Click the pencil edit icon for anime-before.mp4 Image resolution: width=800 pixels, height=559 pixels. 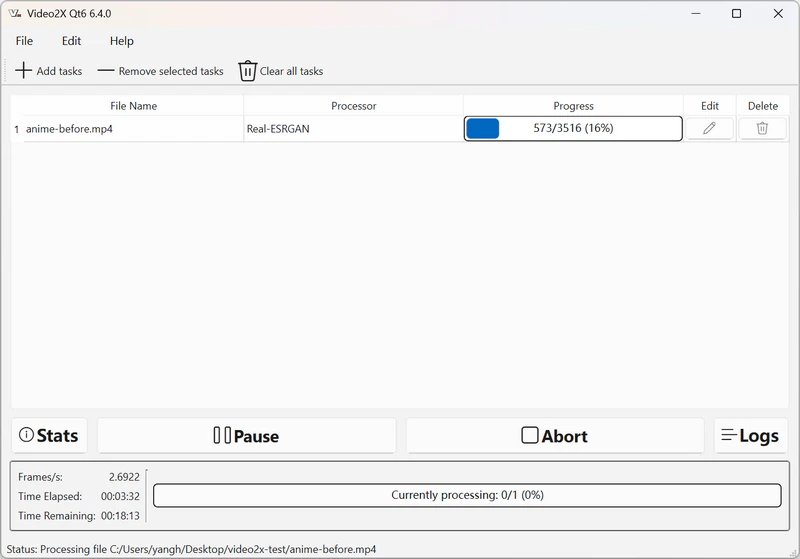pyautogui.click(x=709, y=128)
